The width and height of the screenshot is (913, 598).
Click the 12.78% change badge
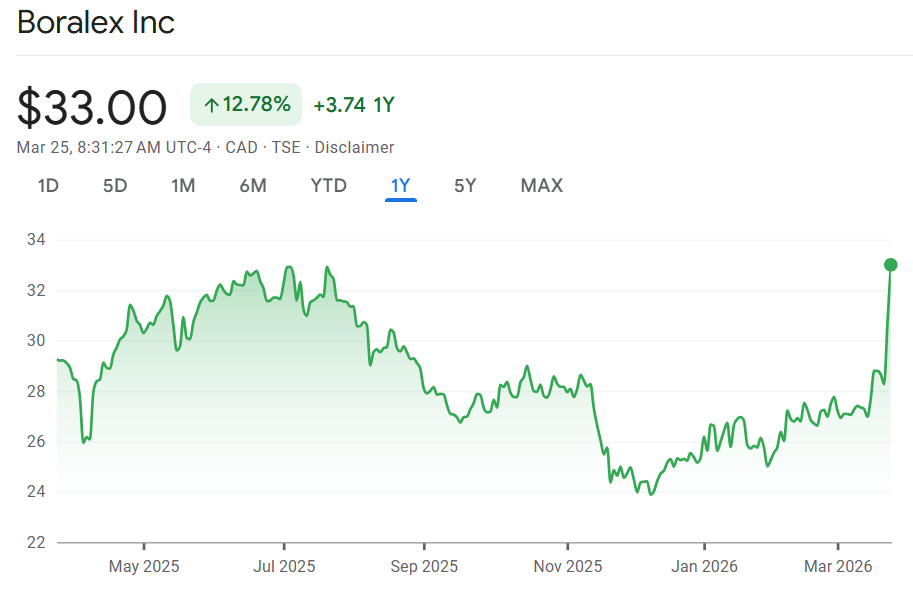tap(246, 105)
